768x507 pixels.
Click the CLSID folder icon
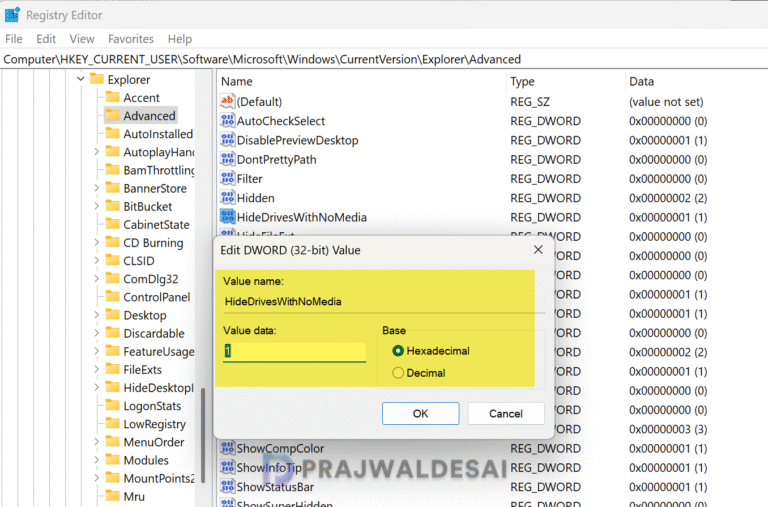pos(113,260)
